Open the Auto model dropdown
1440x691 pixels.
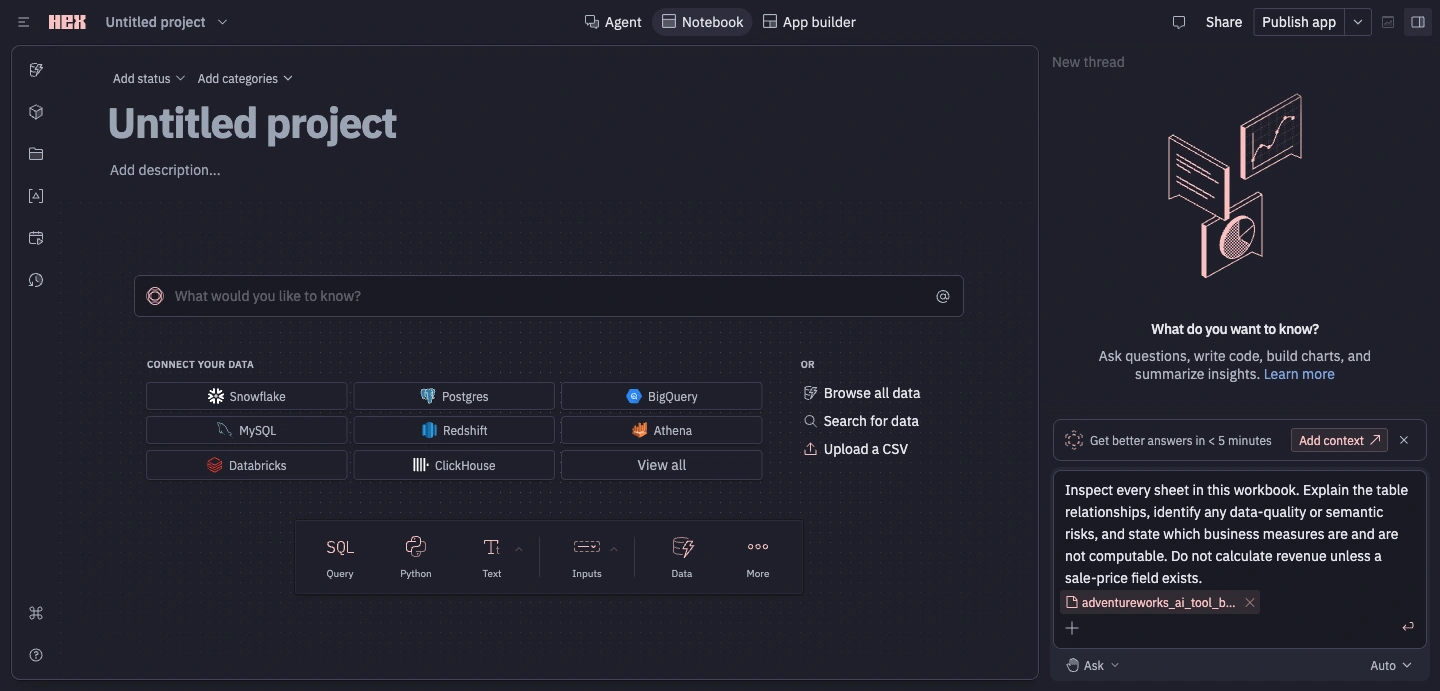coord(1391,665)
